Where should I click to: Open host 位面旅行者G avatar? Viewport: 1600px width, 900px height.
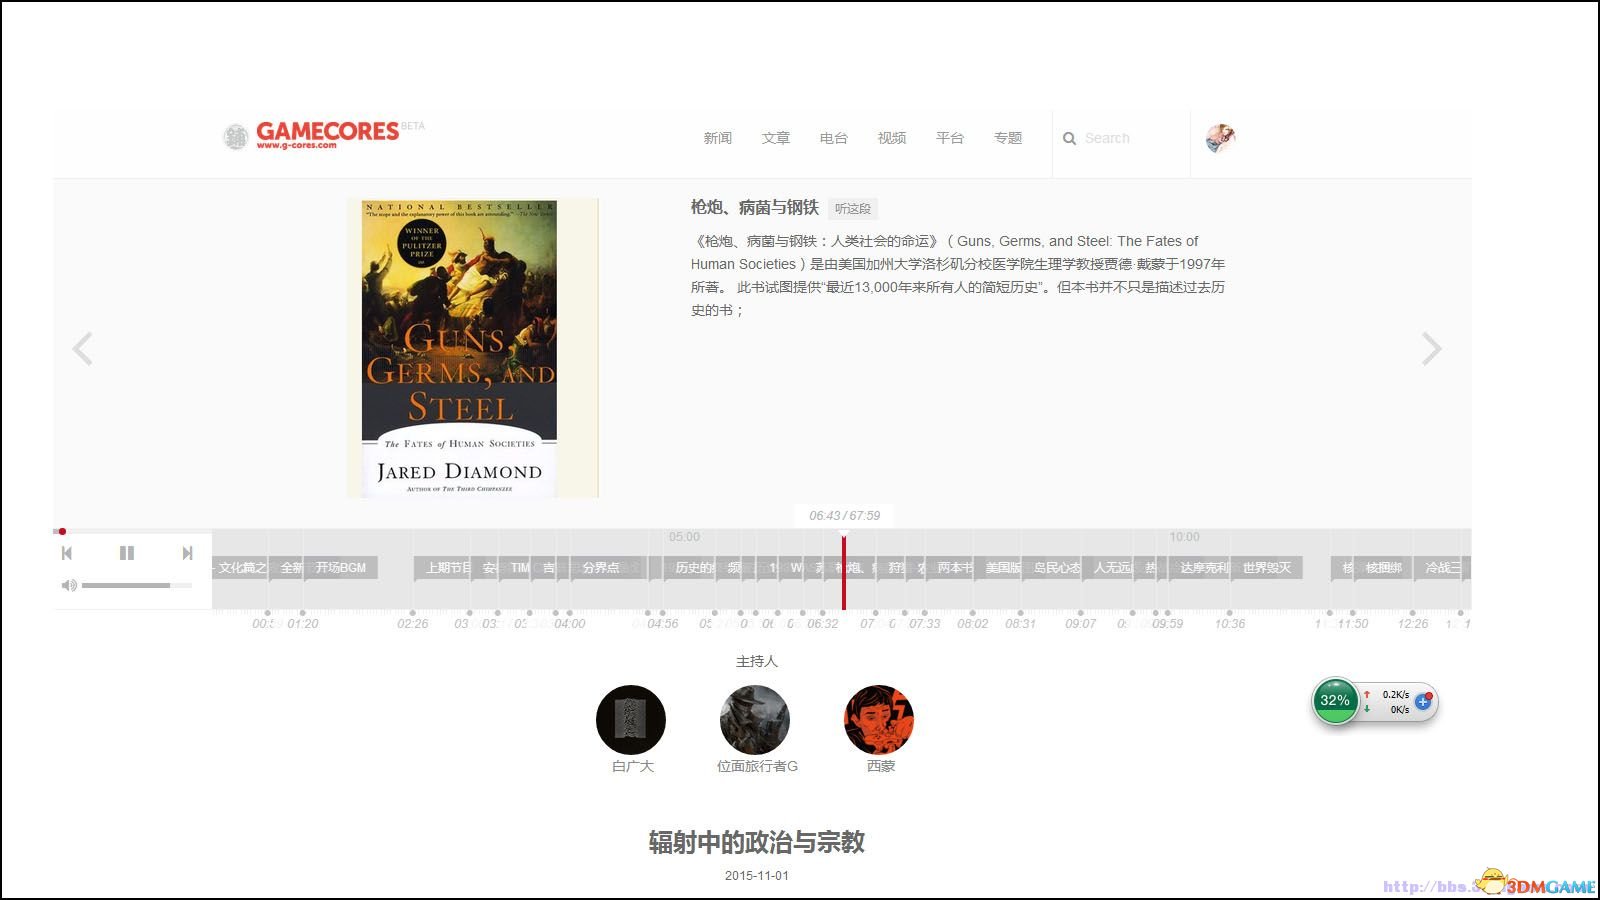(755, 720)
